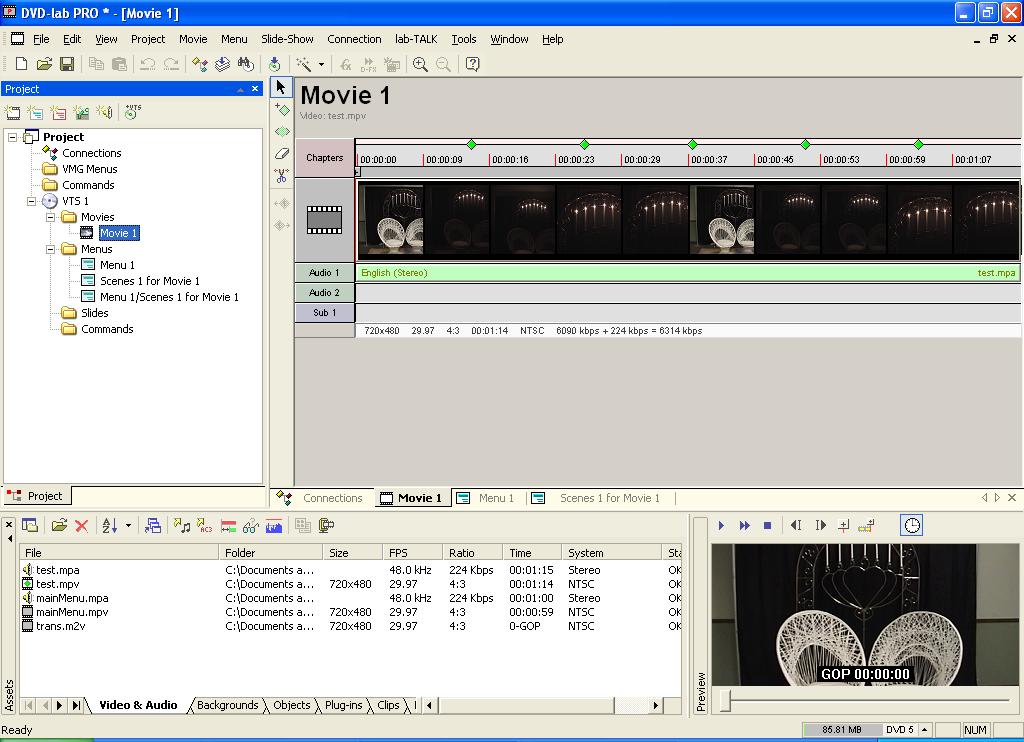The height and width of the screenshot is (742, 1024).
Task: Switch to the Objects assets tab
Action: [291, 705]
